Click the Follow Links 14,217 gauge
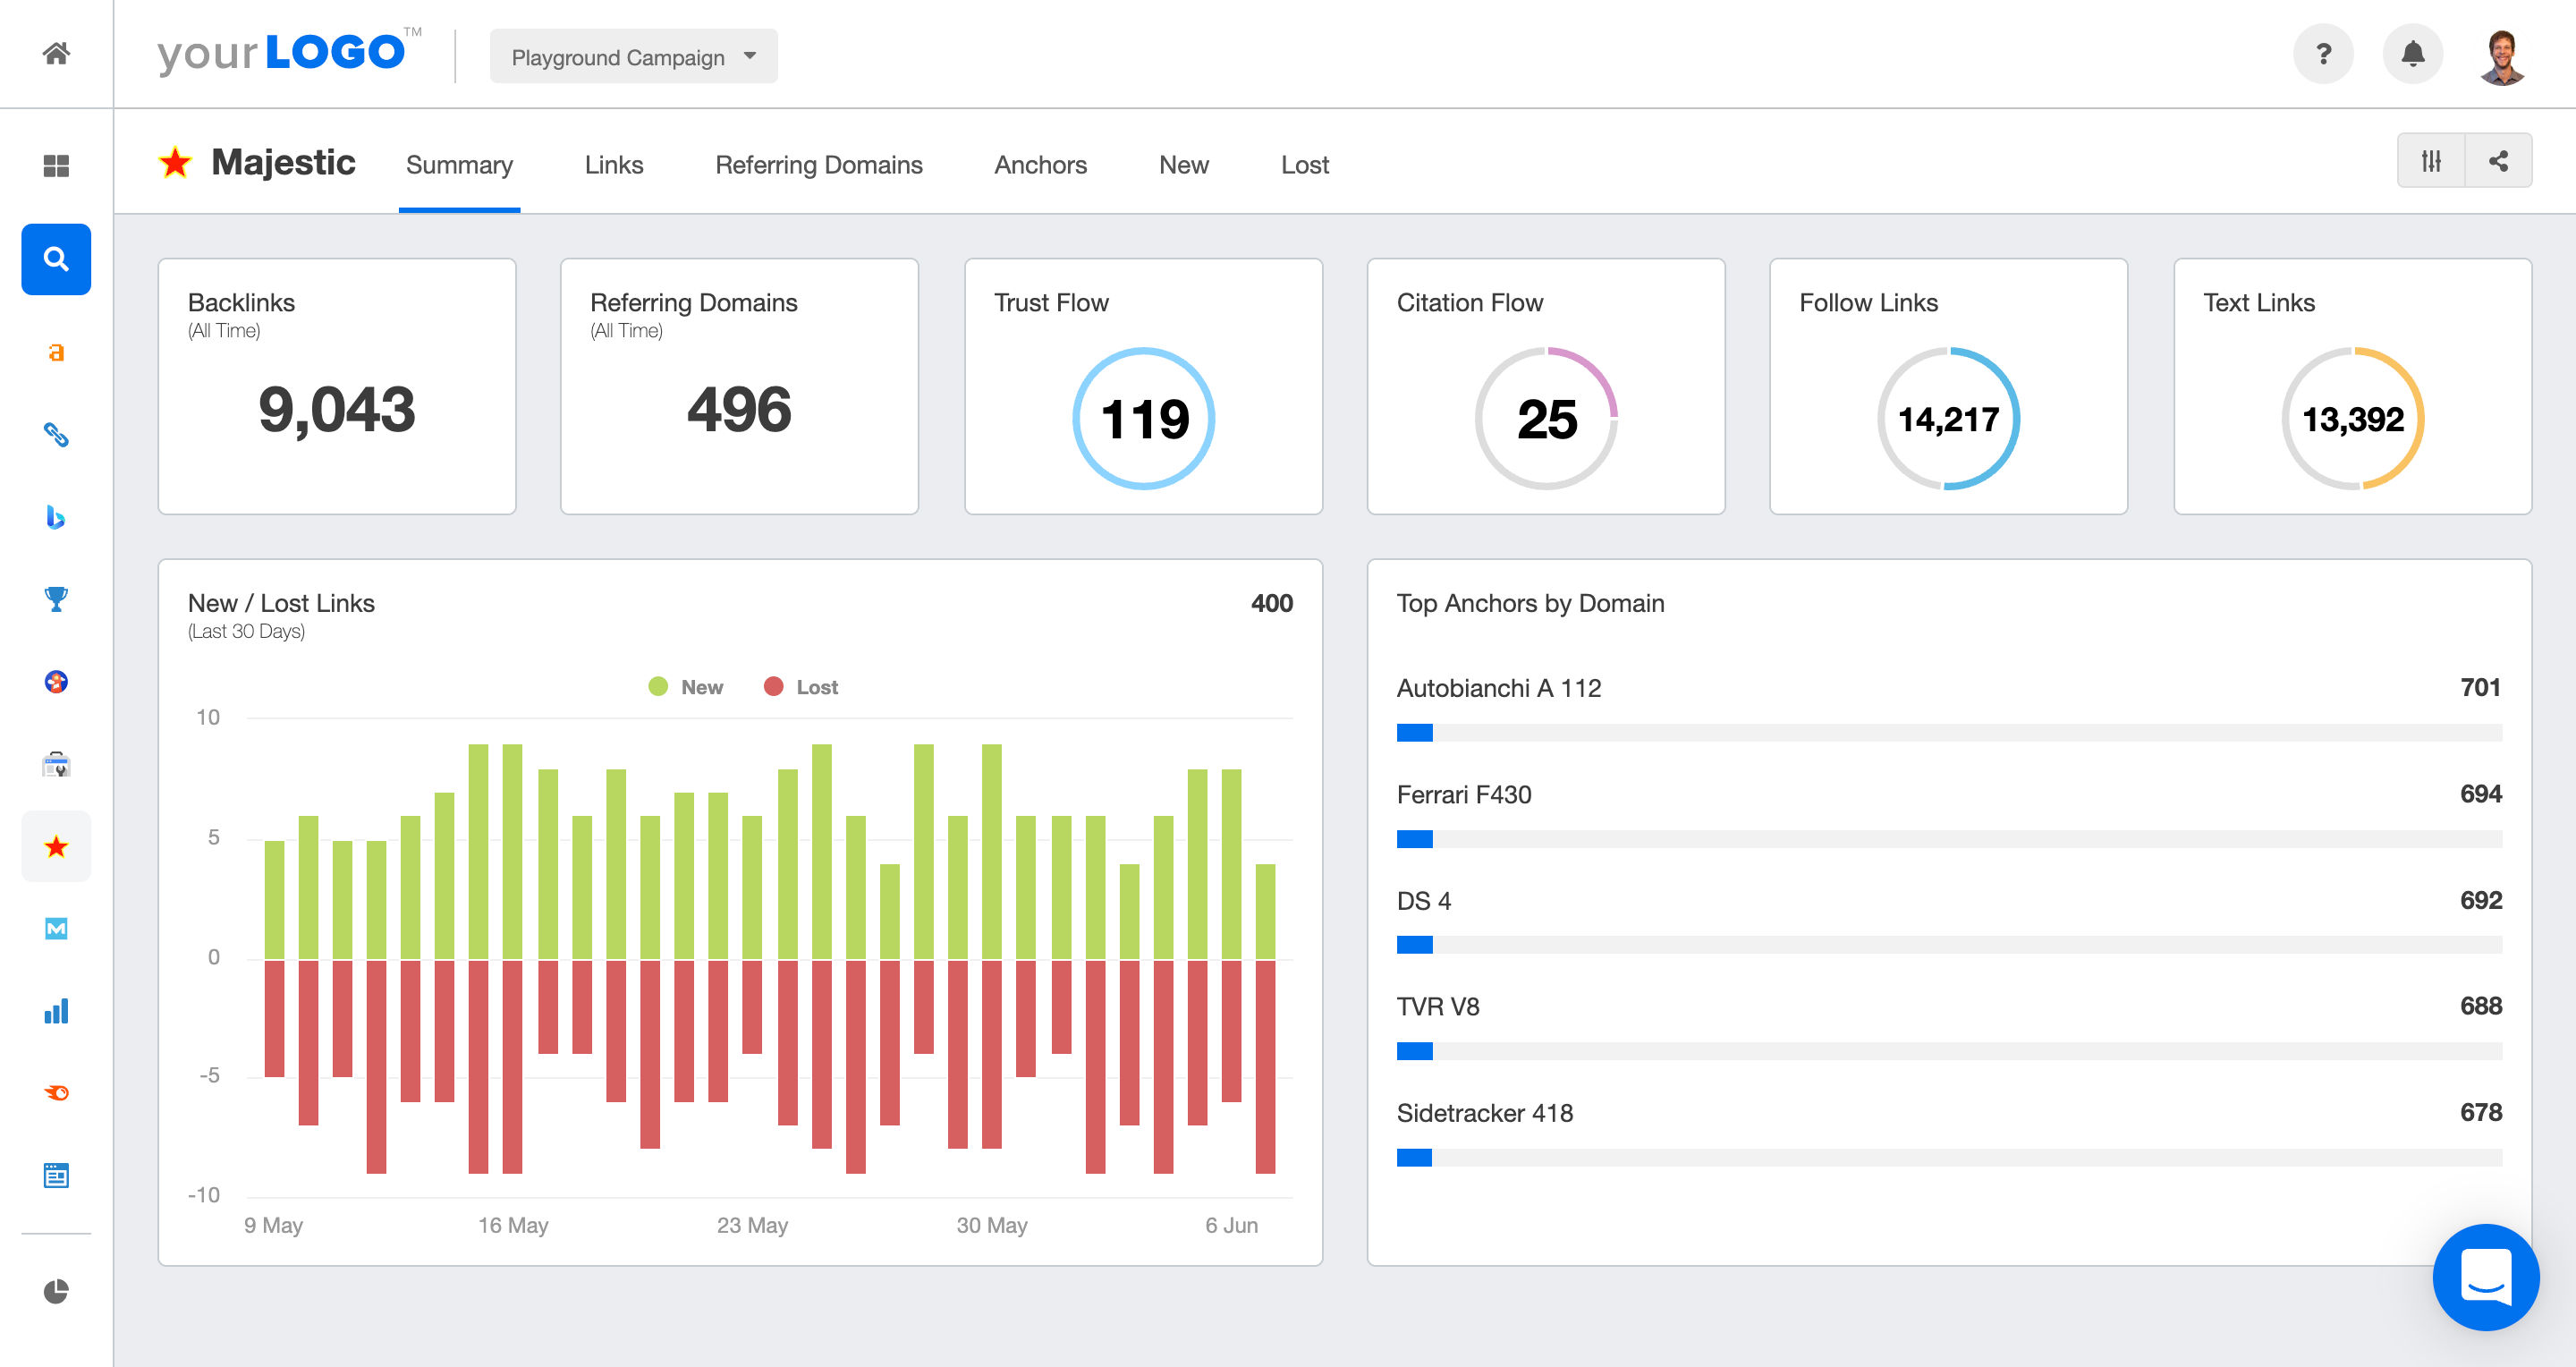This screenshot has height=1367, width=2576. [1948, 418]
